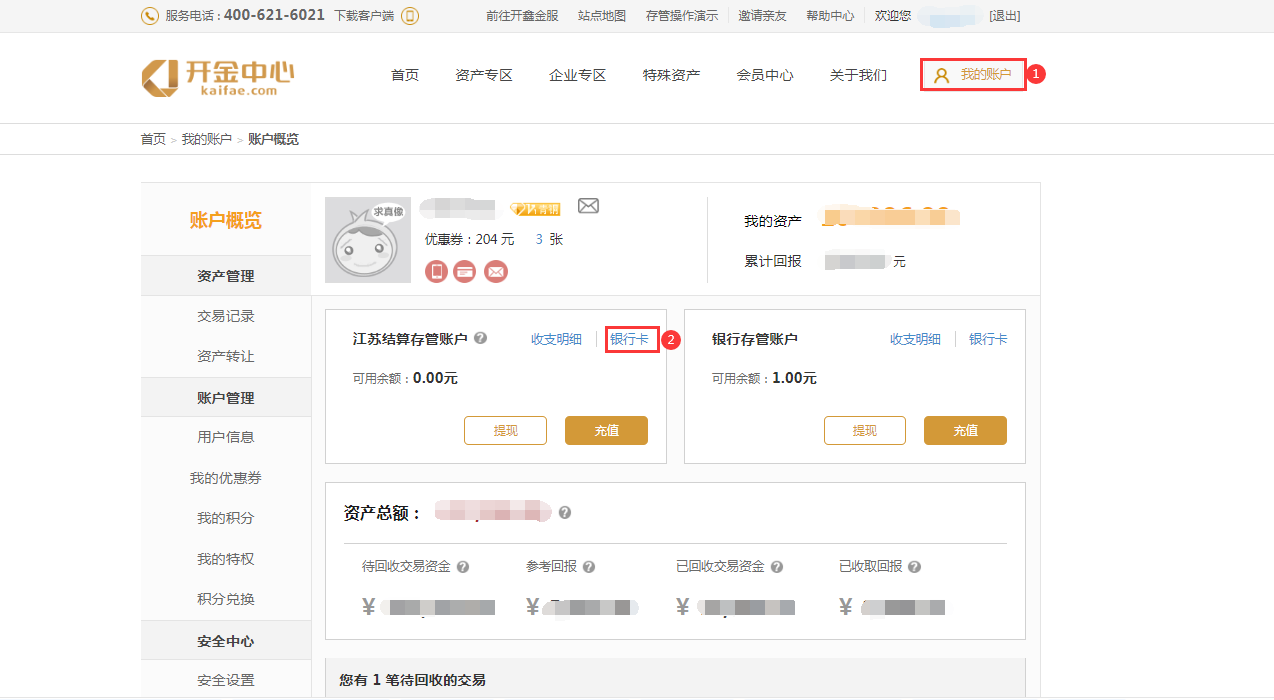
Task: Select 账户概览 in the sidebar
Action: (226, 221)
